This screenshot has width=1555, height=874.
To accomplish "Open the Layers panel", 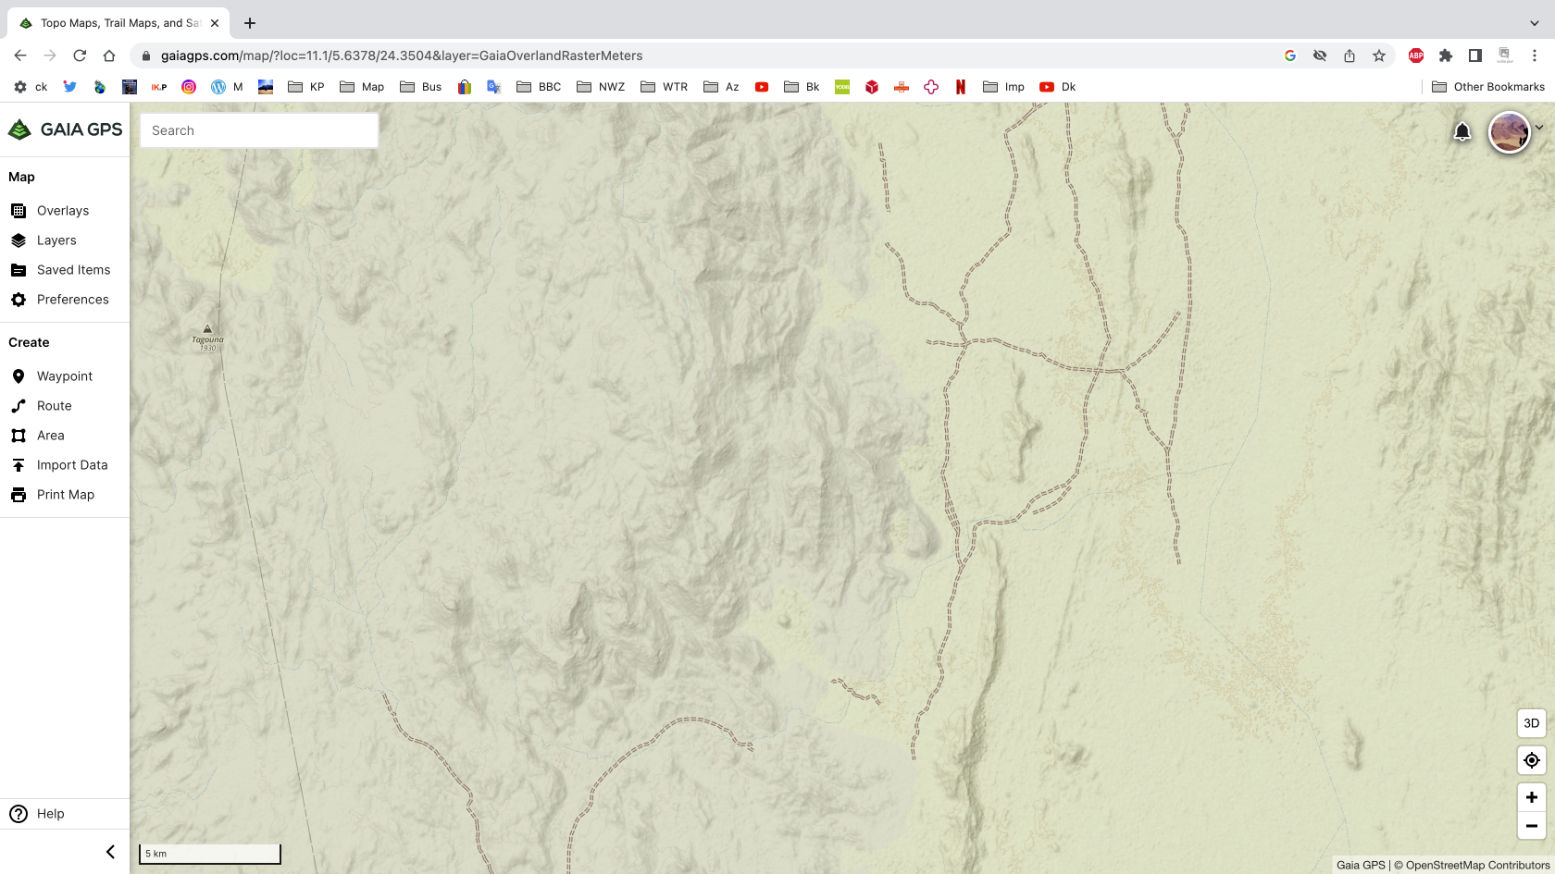I will click(56, 240).
